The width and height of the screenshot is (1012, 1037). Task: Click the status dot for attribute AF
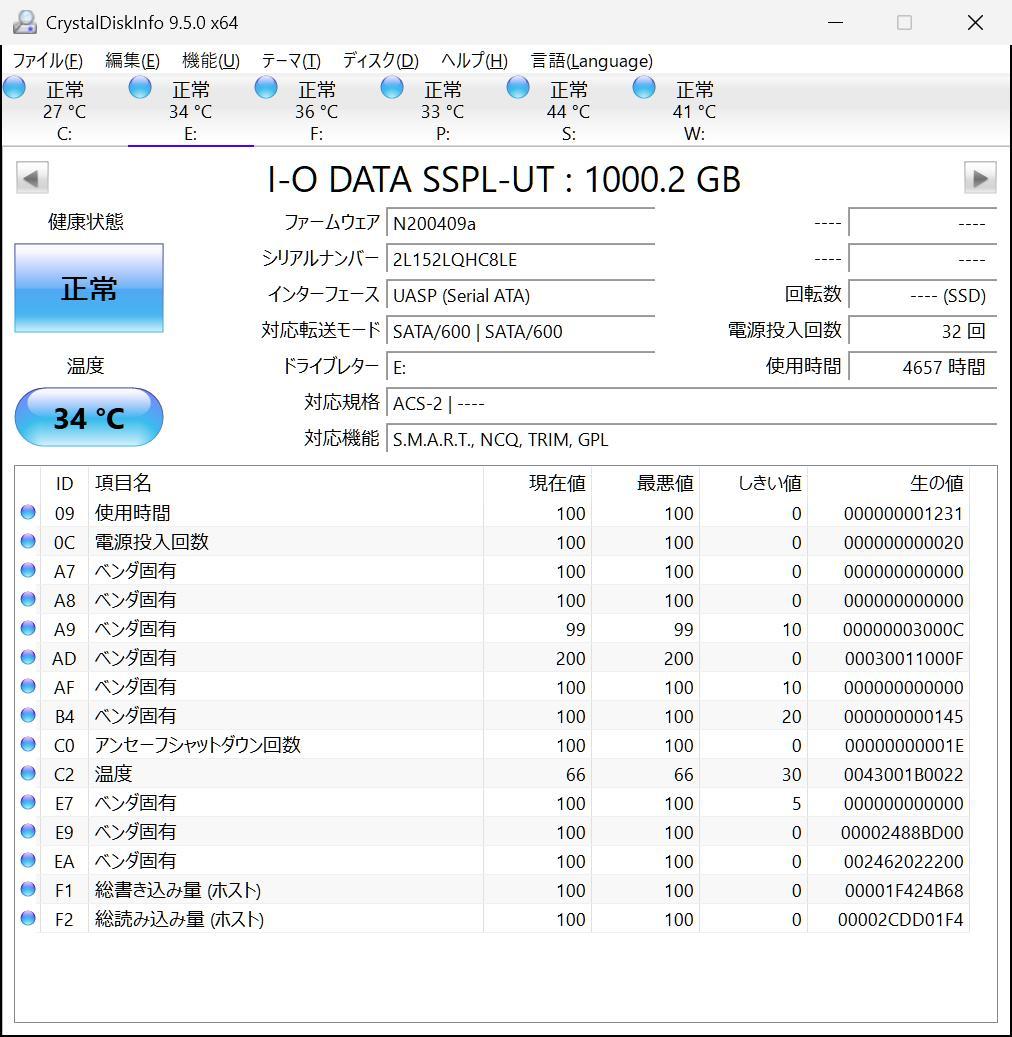pos(28,686)
